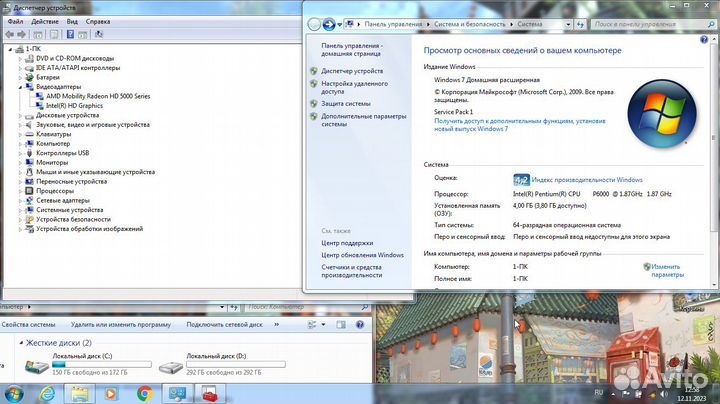Click Индекс производительности Windows link
The height and width of the screenshot is (404, 720).
point(587,180)
